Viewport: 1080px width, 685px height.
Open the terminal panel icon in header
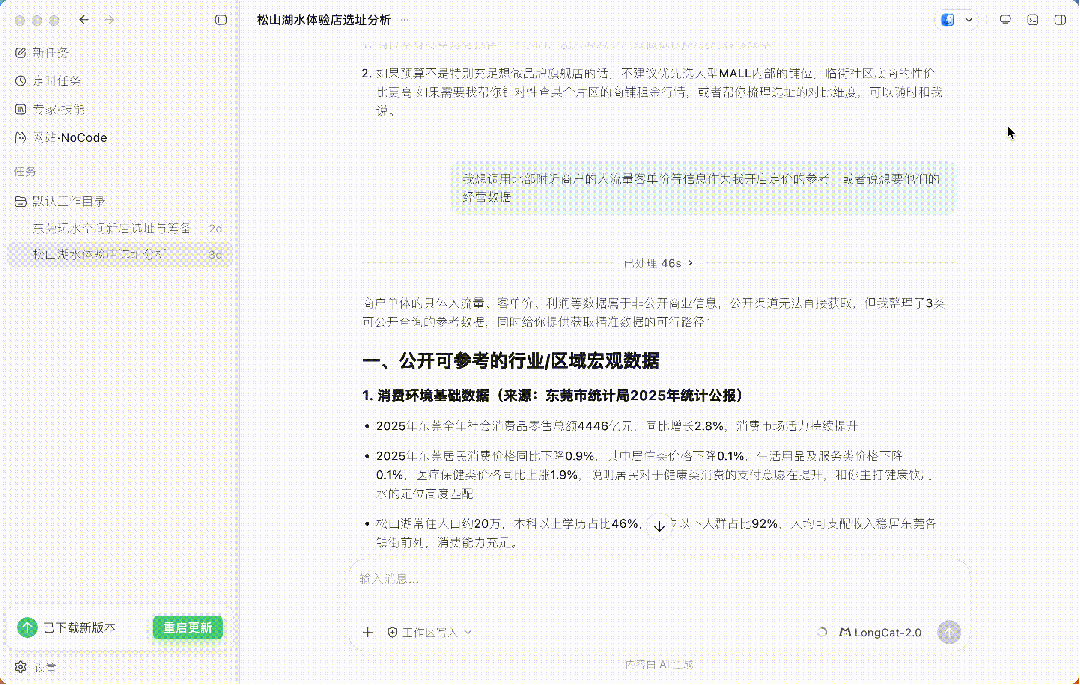click(x=1032, y=20)
